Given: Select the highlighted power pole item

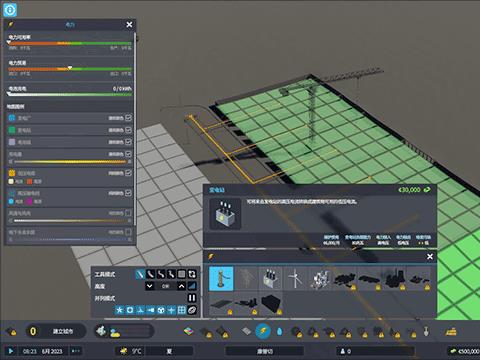Looking at the screenshot, I should [x=221, y=278].
